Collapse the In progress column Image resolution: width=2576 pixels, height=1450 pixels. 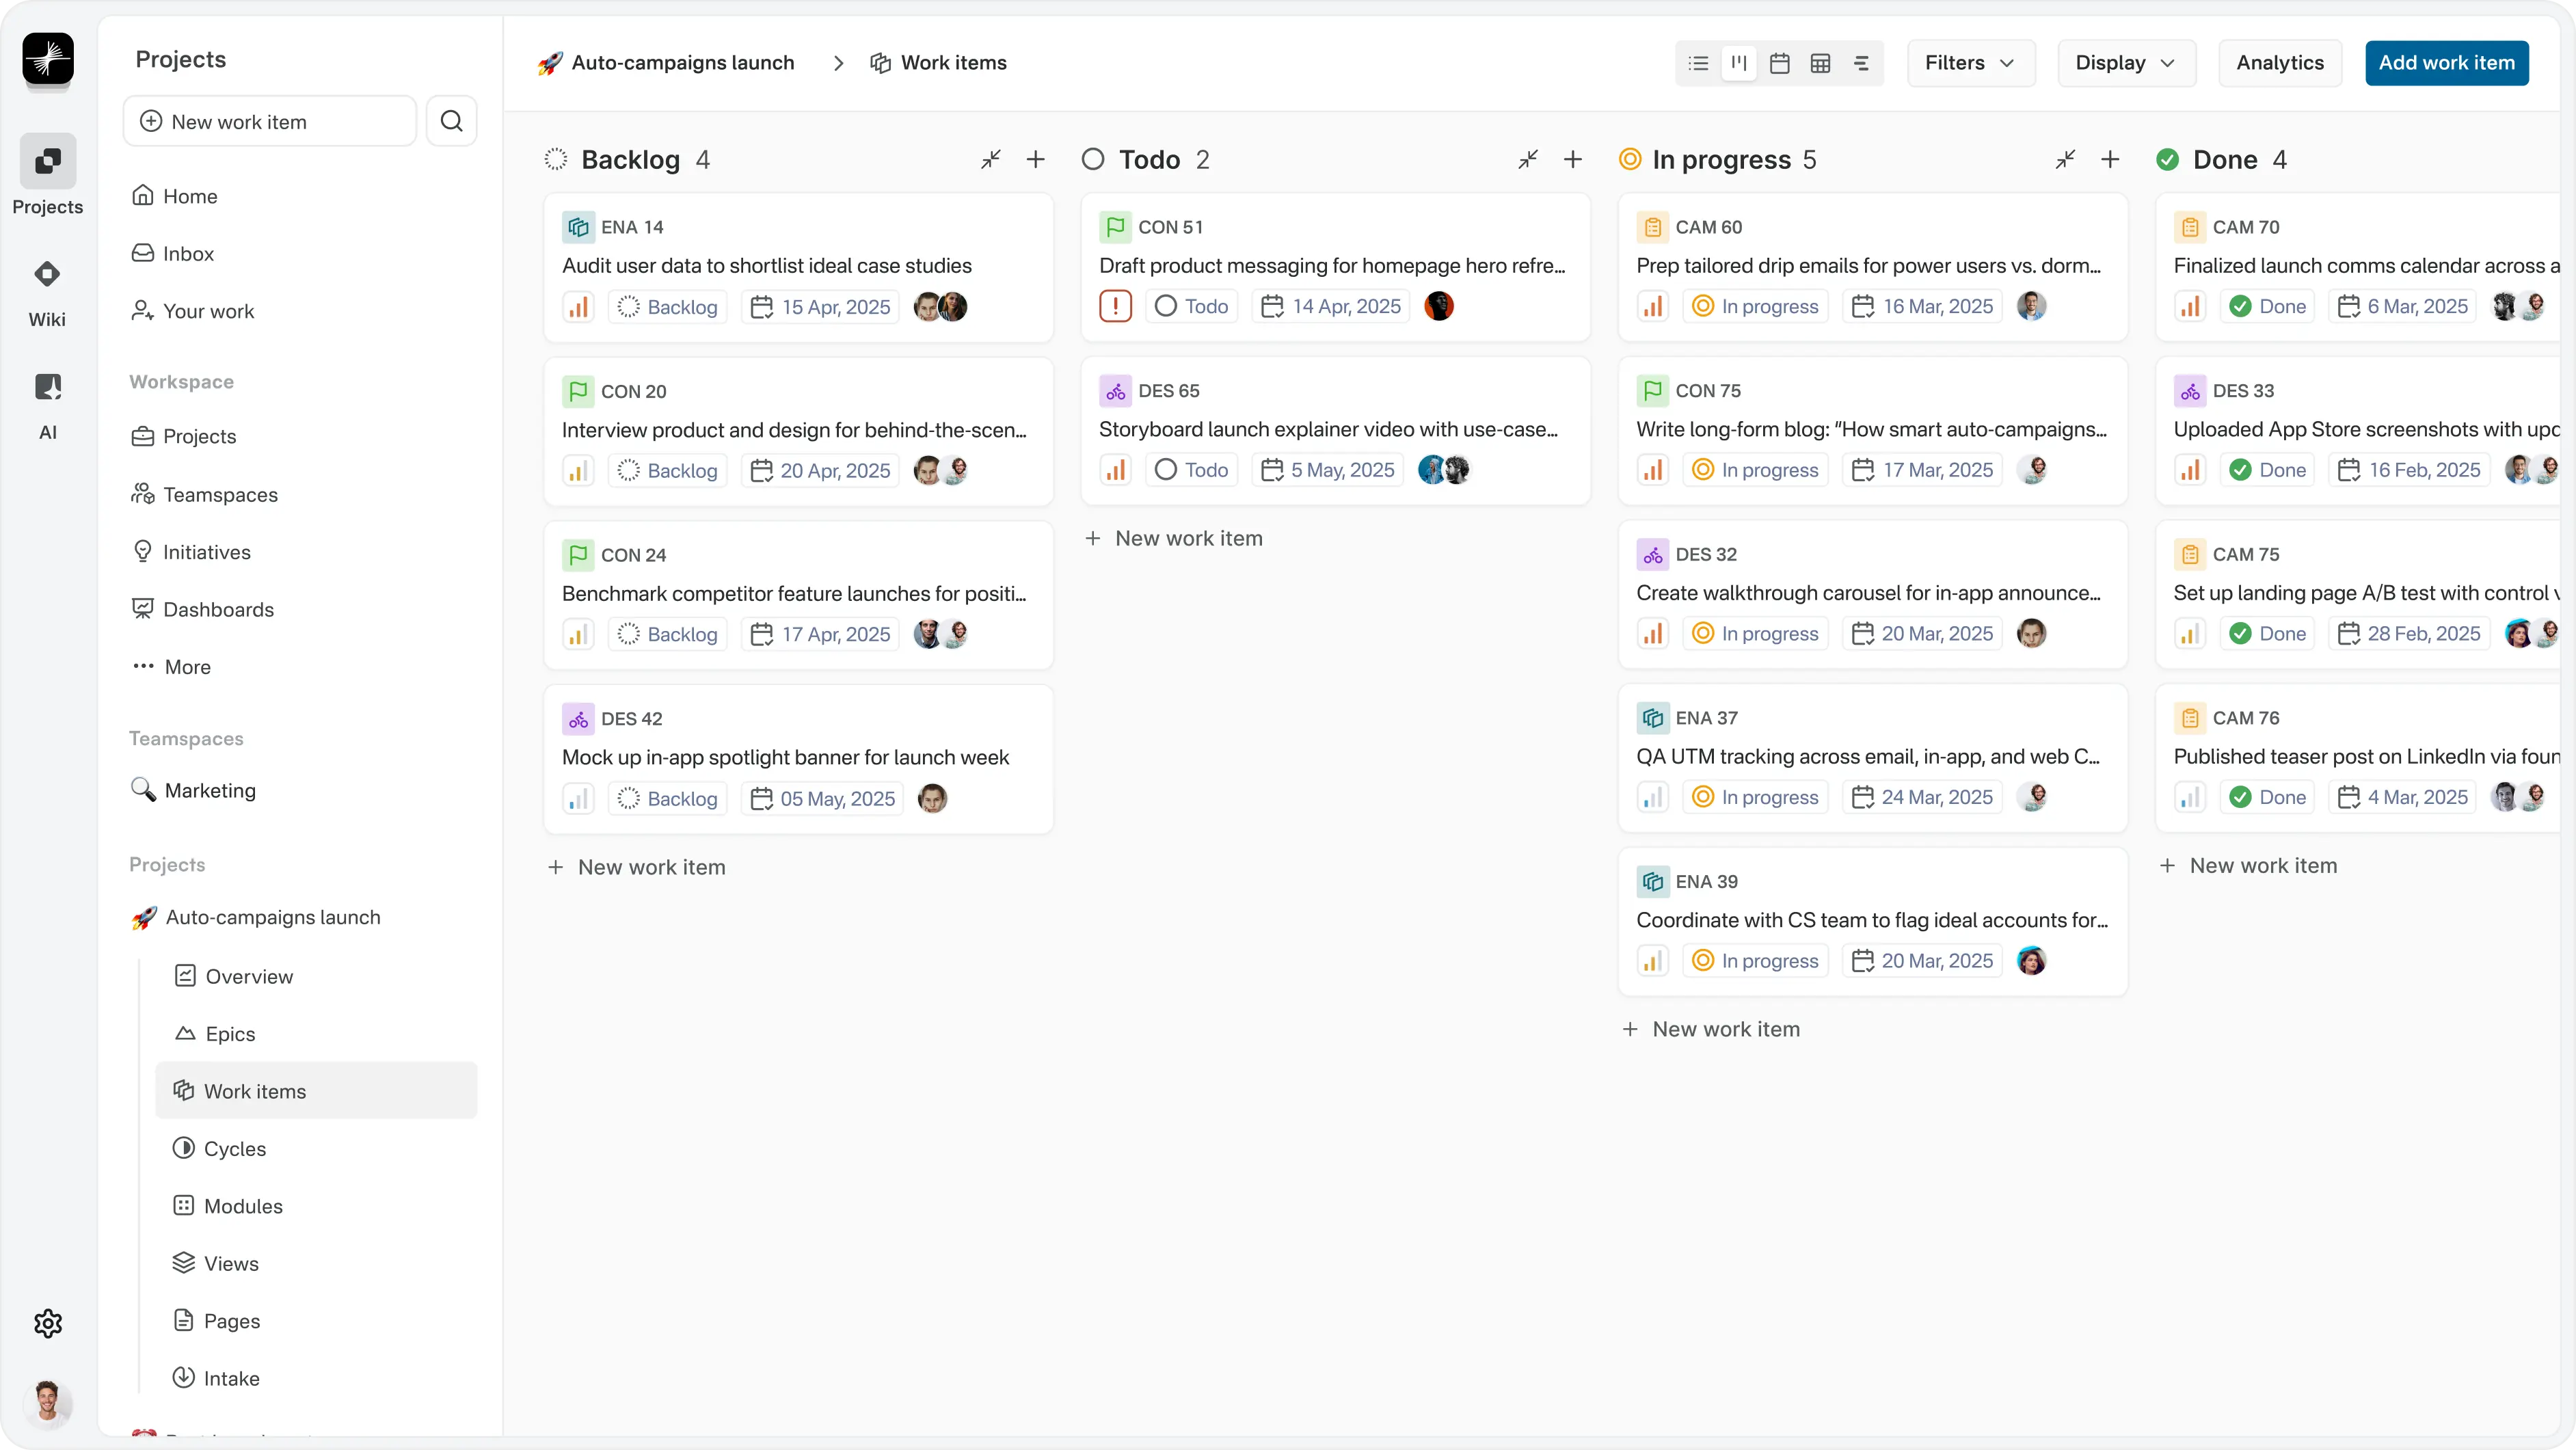click(2065, 159)
